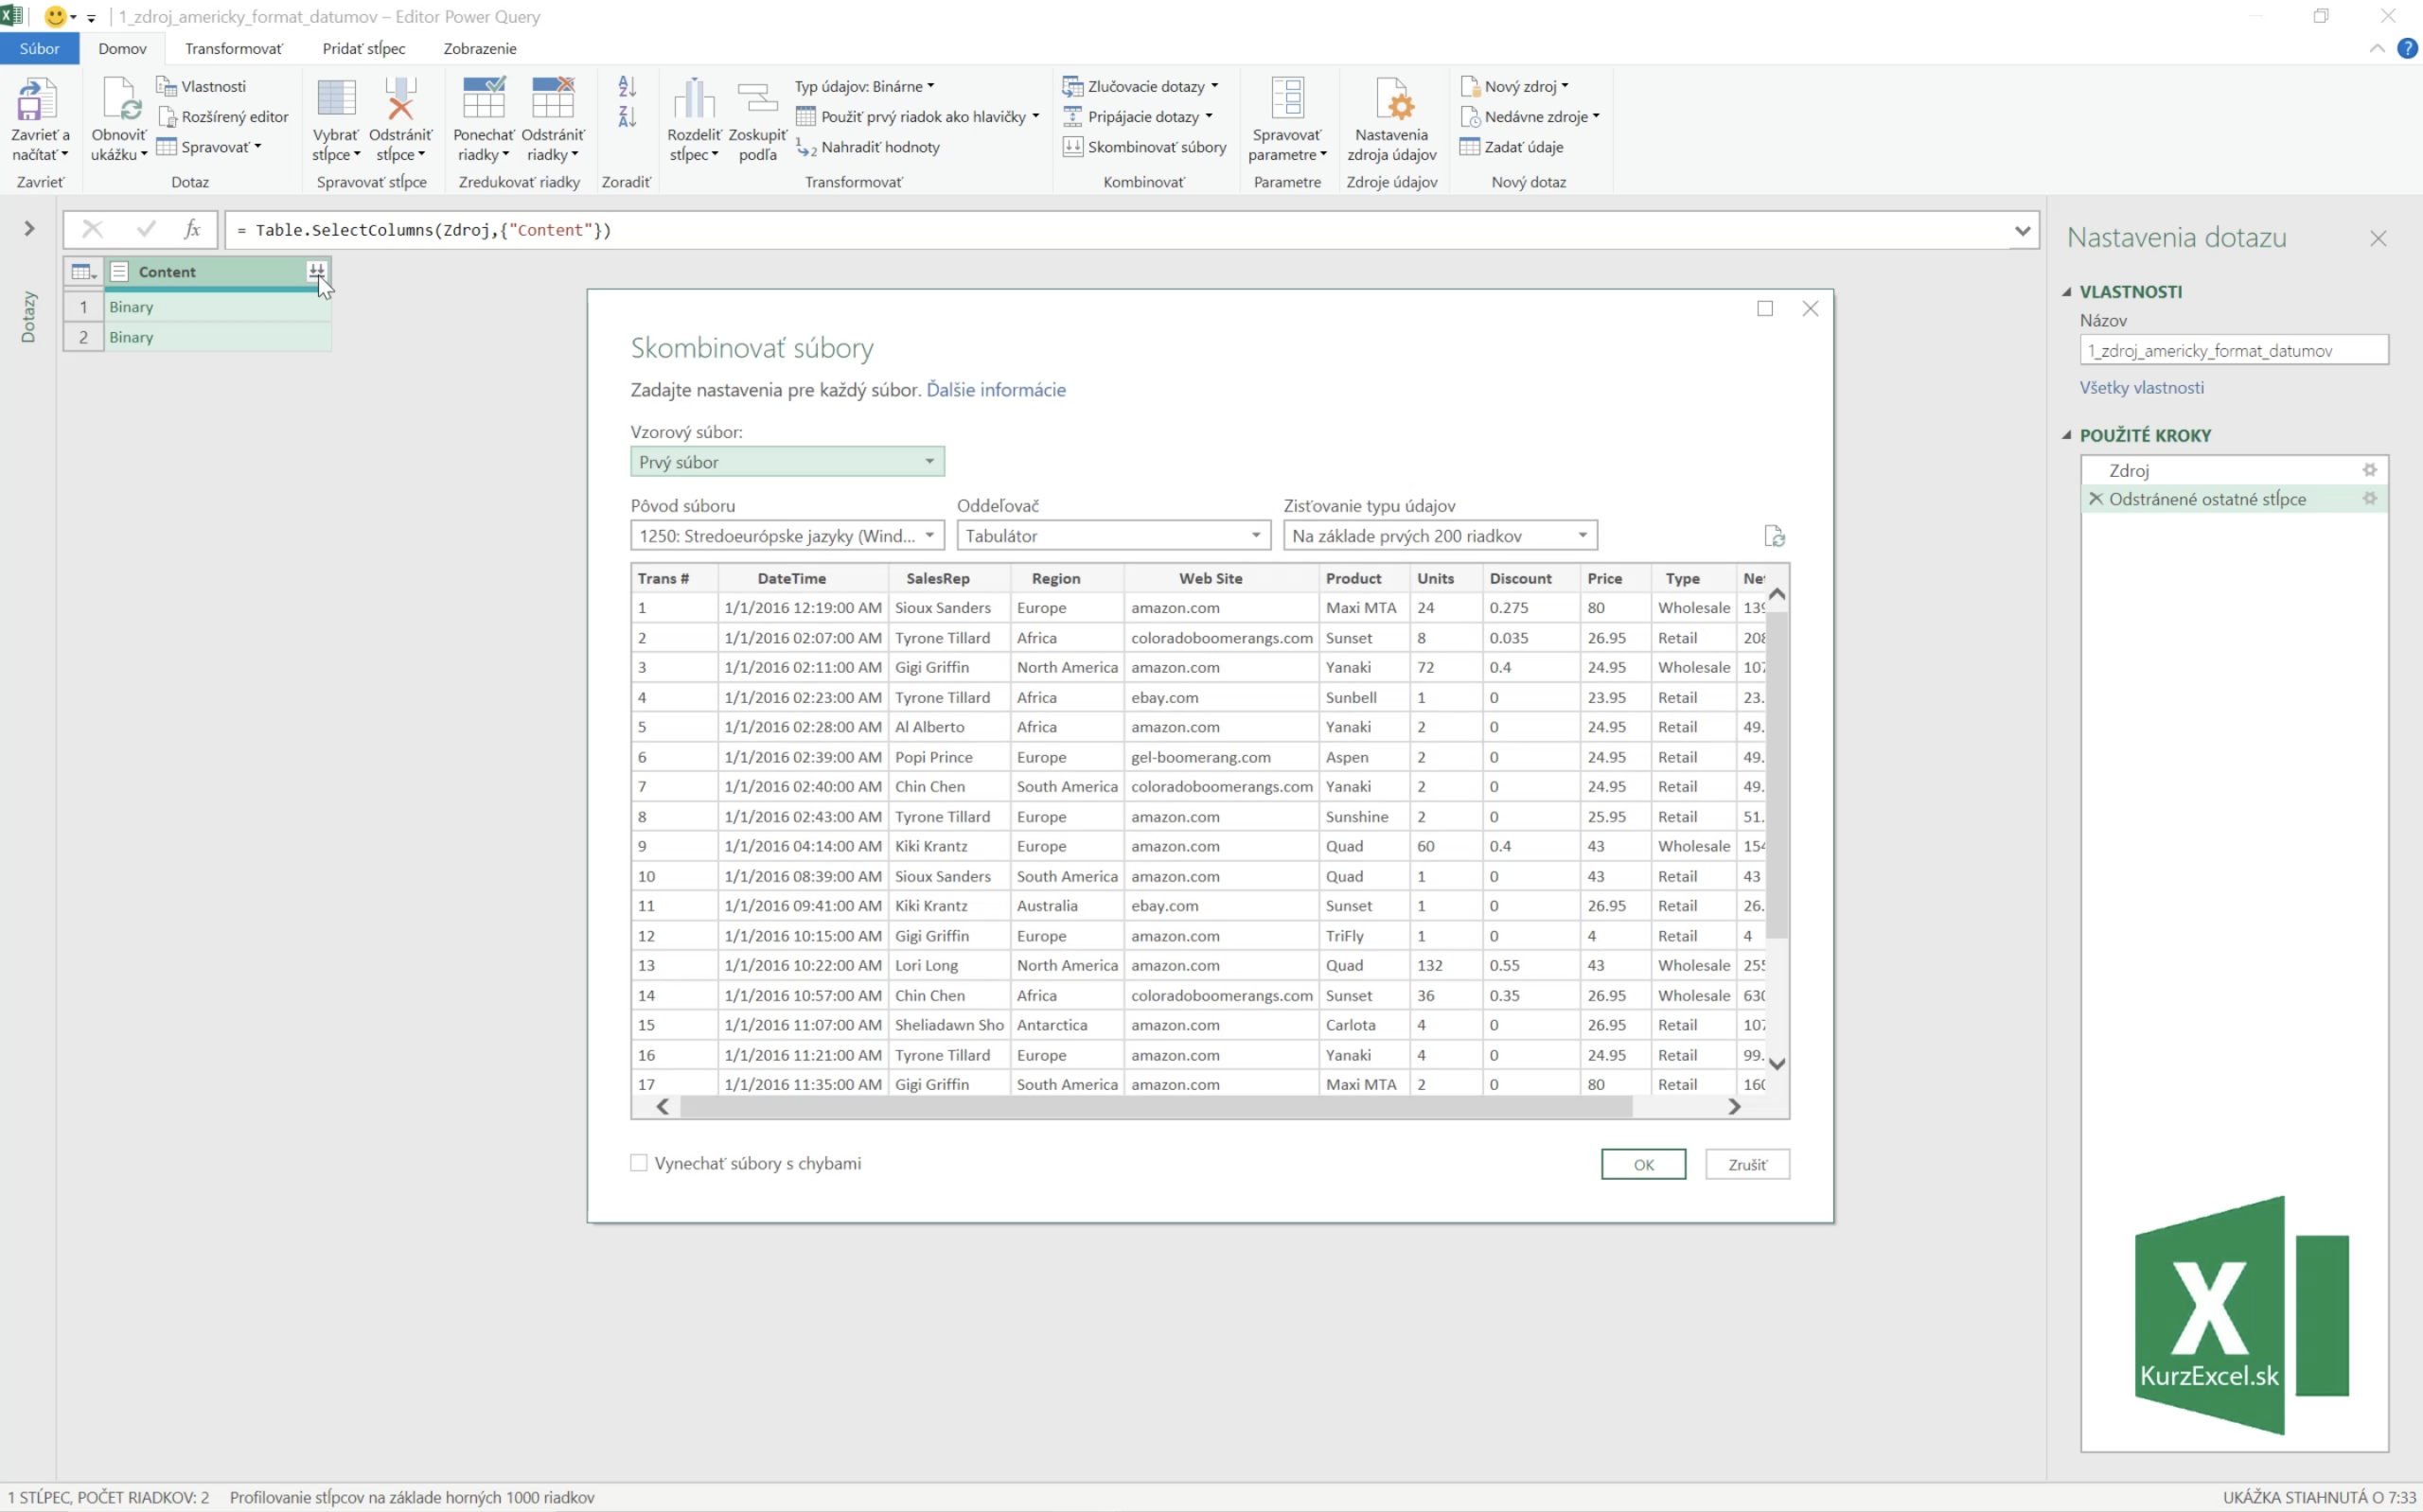
Task: Maximize the Skombinovať súbory dialog
Action: tap(1765, 308)
